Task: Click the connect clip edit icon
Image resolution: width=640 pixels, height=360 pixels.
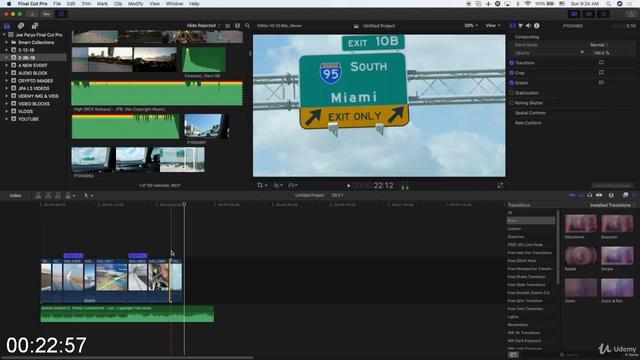Action: click(x=38, y=196)
